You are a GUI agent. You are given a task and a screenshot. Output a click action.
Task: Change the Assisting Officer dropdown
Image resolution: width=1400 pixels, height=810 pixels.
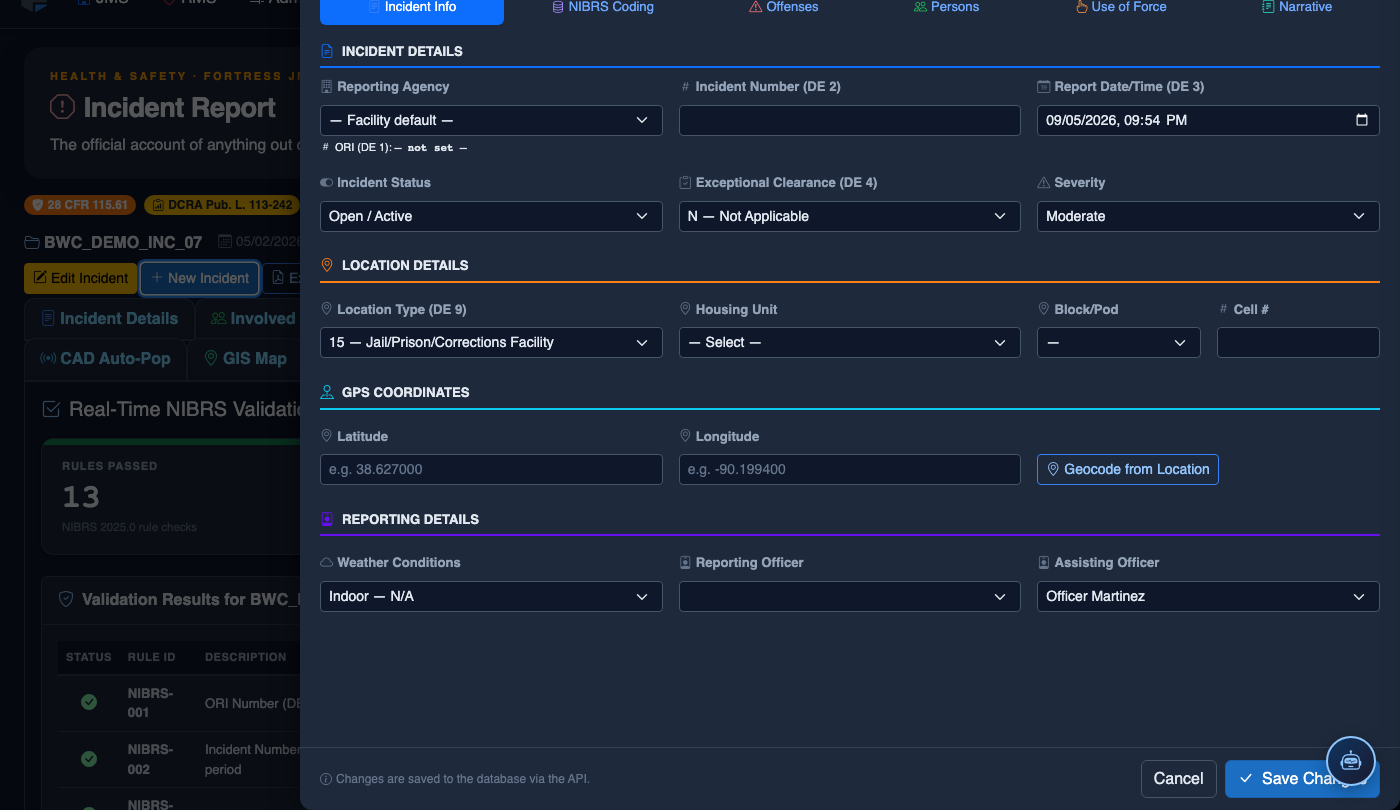pyautogui.click(x=1208, y=597)
